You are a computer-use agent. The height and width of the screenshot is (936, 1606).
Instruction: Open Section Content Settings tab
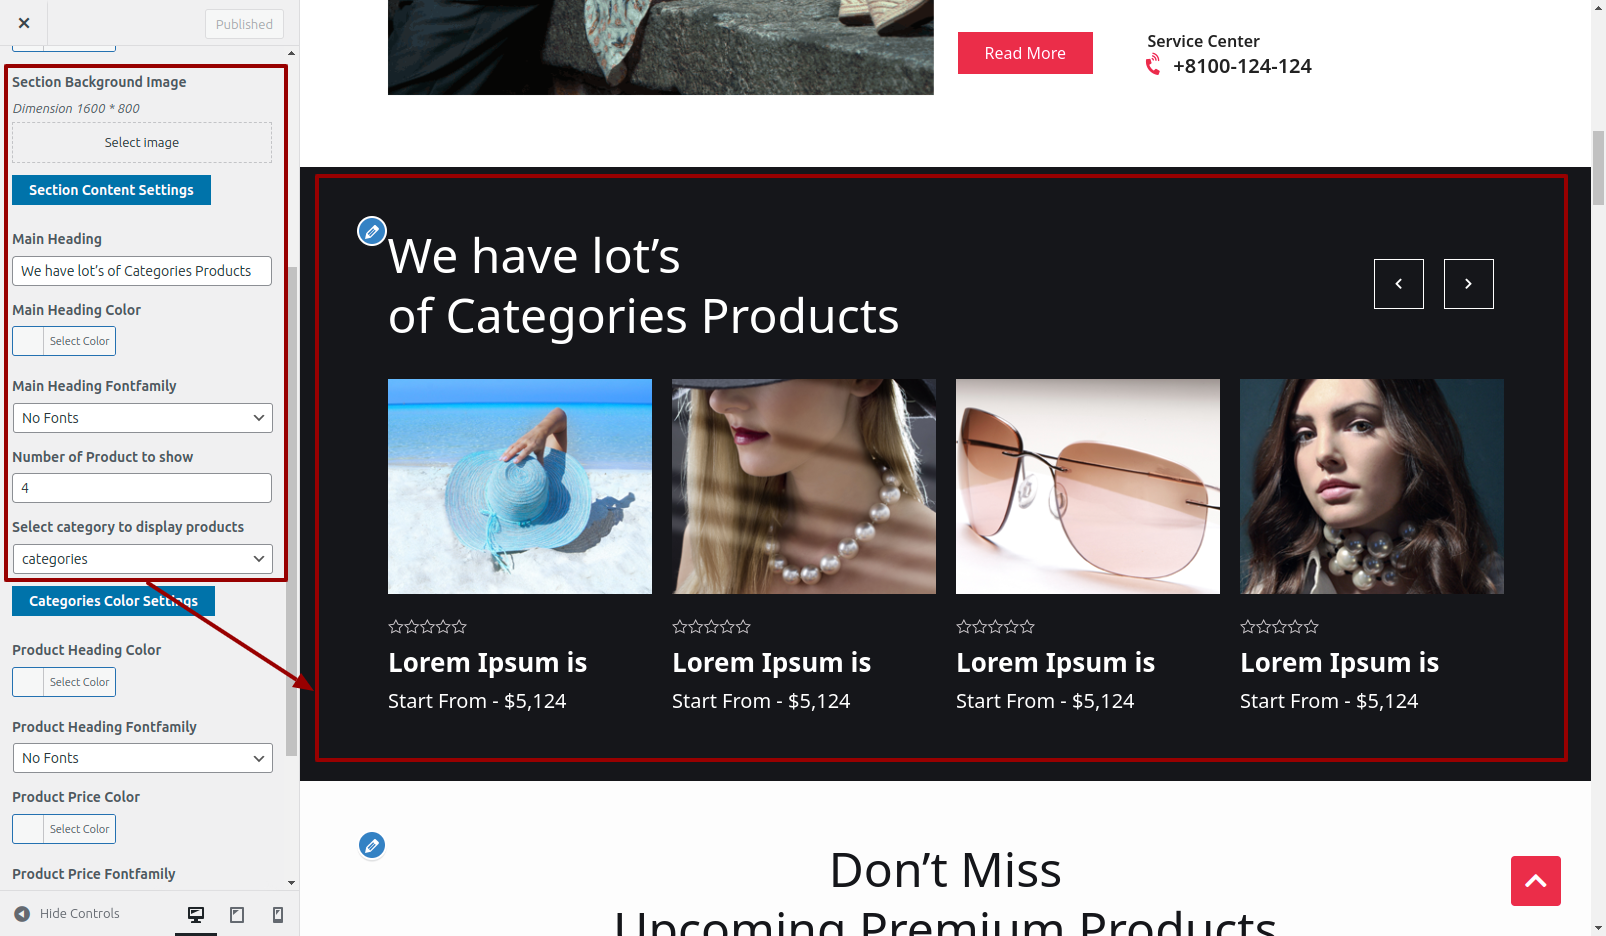[111, 190]
